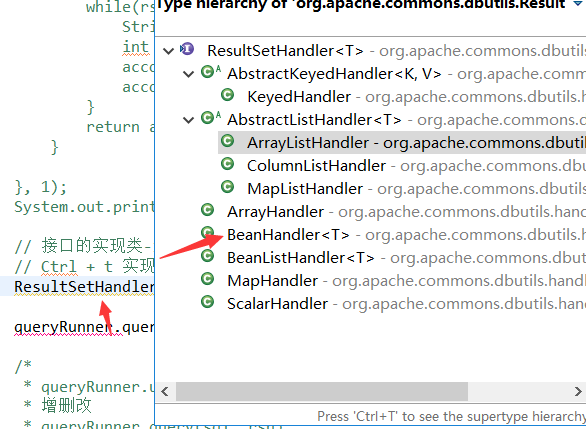Screen dimensions: 586x429
Task: Select the KeyedHandler entry
Action: [x=299, y=97]
